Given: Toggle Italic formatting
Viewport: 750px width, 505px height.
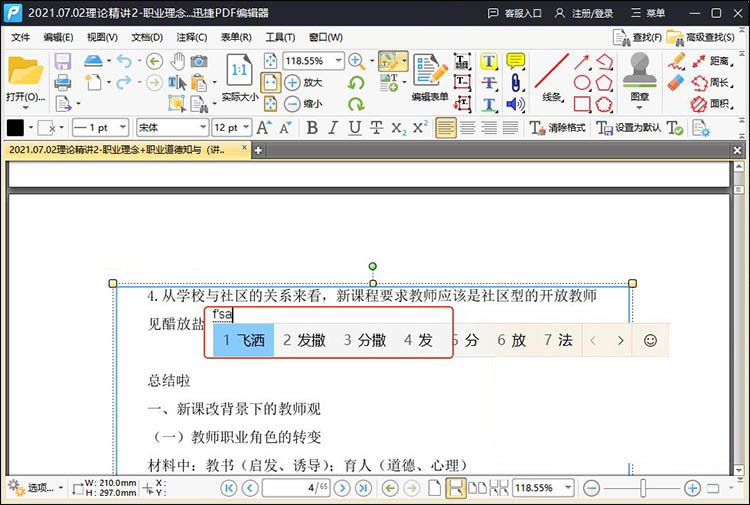Looking at the screenshot, I should 333,128.
